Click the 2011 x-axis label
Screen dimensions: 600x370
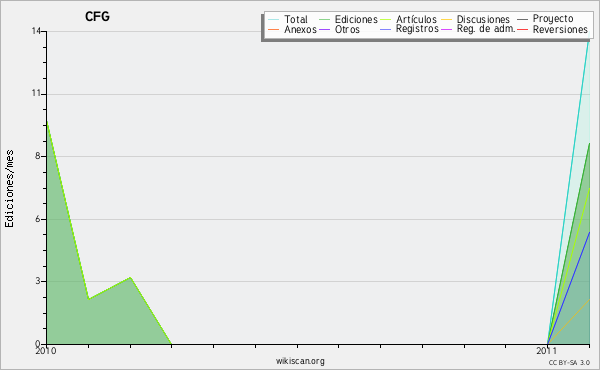[x=546, y=351]
